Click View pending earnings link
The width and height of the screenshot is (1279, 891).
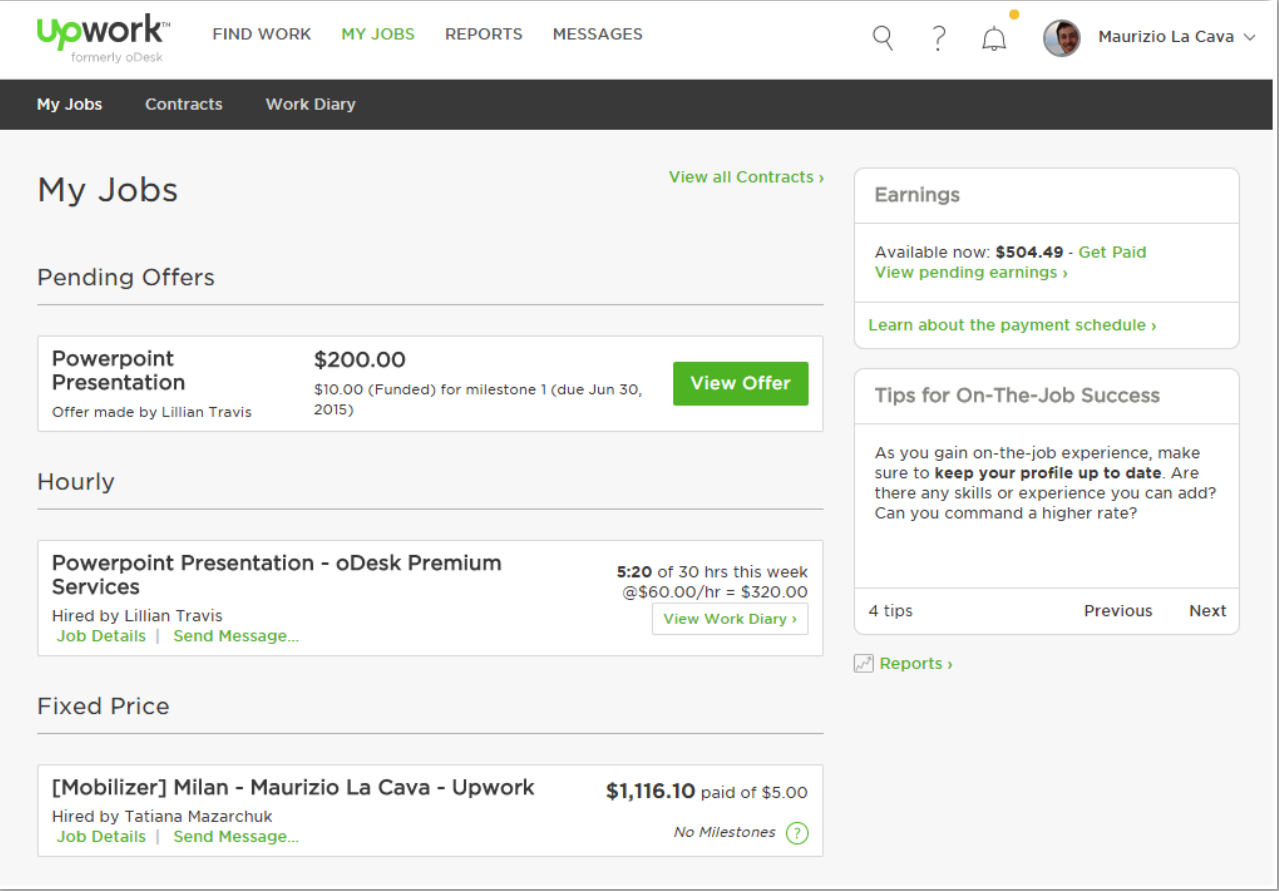[971, 272]
